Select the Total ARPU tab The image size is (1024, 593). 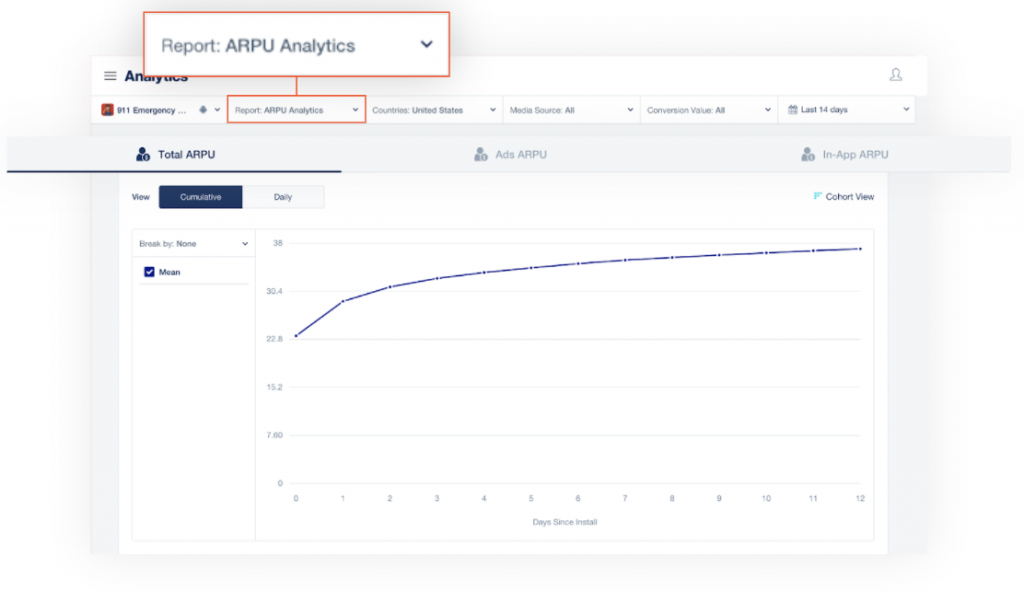click(x=176, y=155)
